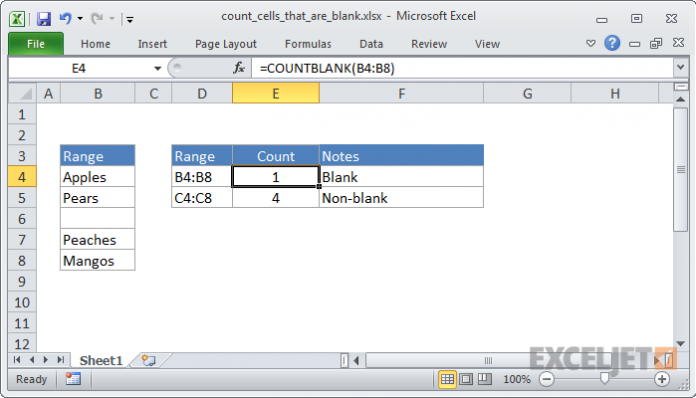Click the empty cell B6
The height and width of the screenshot is (398, 696).
click(x=98, y=219)
